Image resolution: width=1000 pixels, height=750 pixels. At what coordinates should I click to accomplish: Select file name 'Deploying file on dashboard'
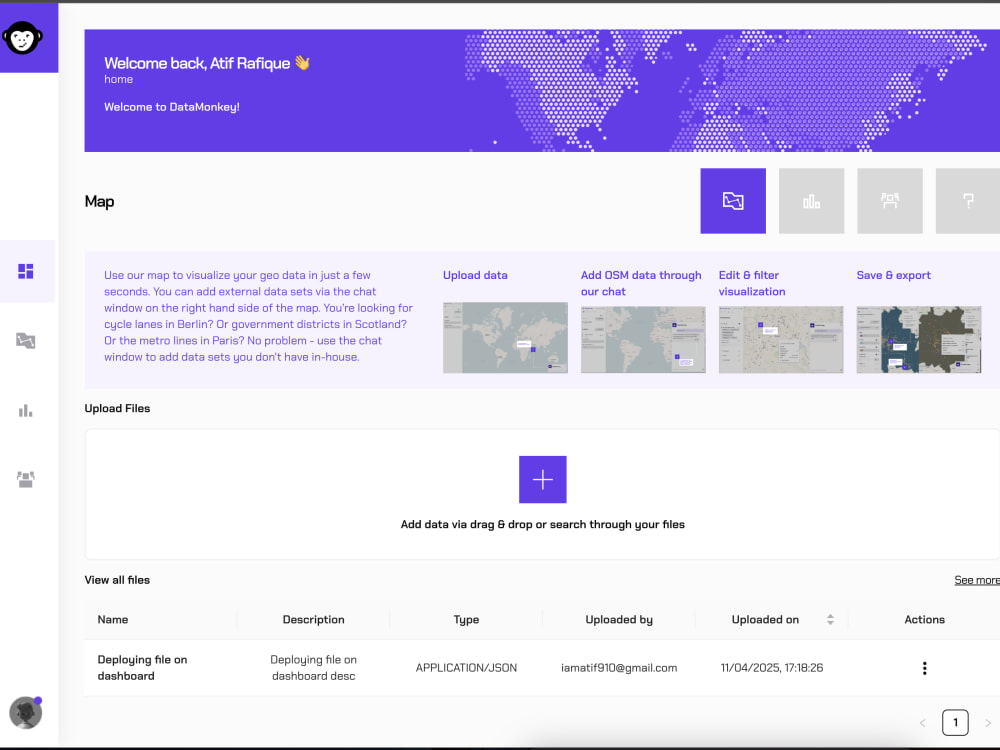pyautogui.click(x=142, y=668)
